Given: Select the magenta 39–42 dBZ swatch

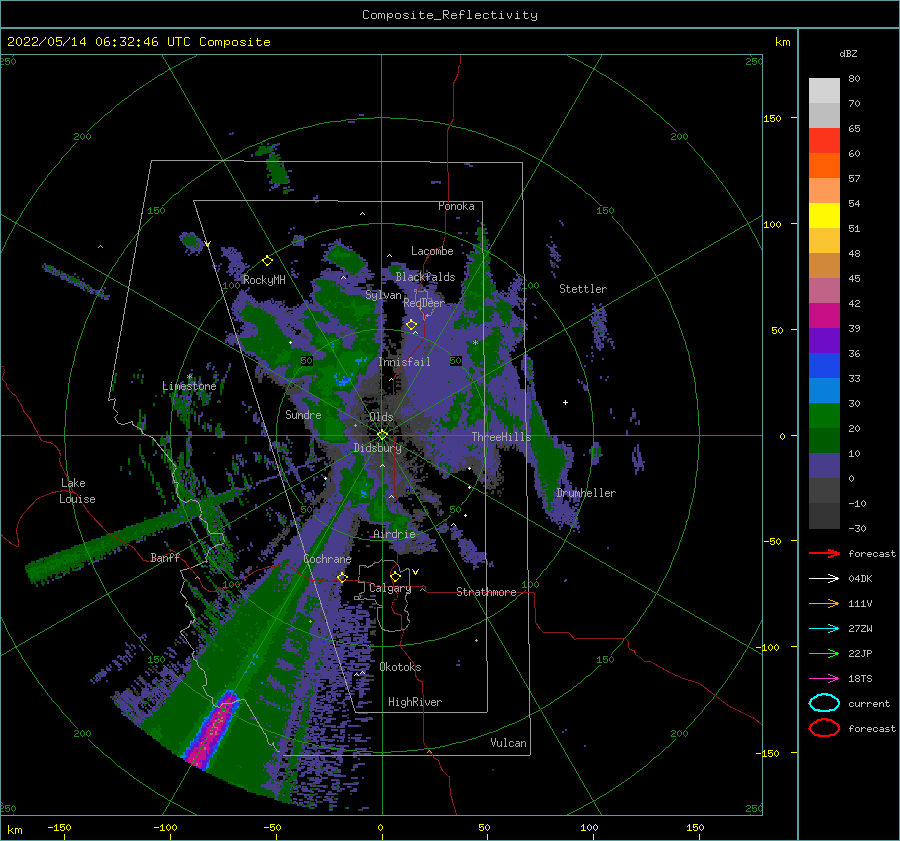Looking at the screenshot, I should click(824, 316).
